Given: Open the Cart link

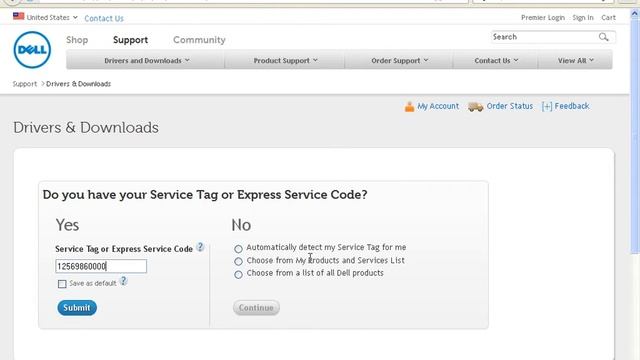Looking at the screenshot, I should (x=608, y=18).
